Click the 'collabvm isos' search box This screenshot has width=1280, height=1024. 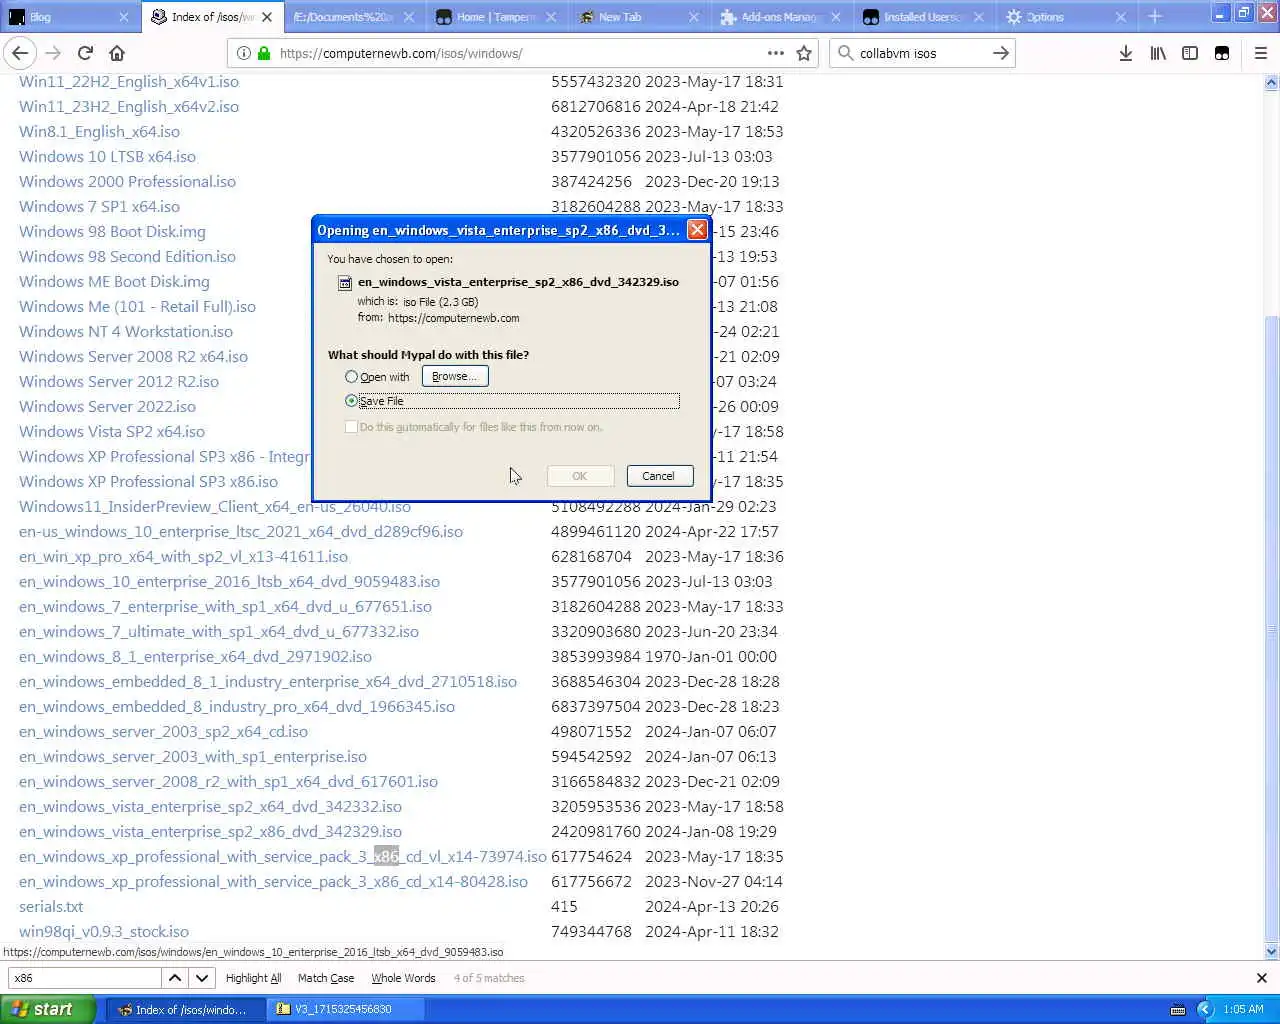point(920,53)
